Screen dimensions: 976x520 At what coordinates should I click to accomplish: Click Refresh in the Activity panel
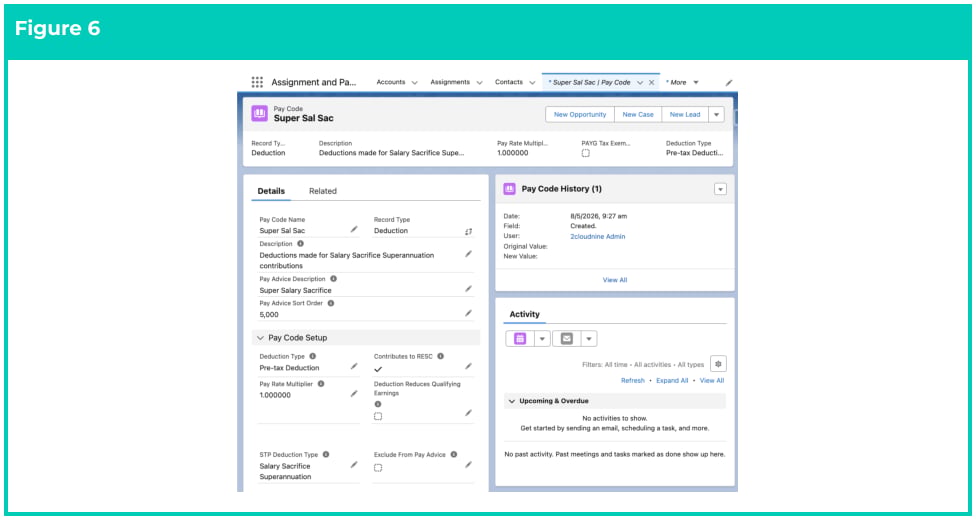pos(633,381)
